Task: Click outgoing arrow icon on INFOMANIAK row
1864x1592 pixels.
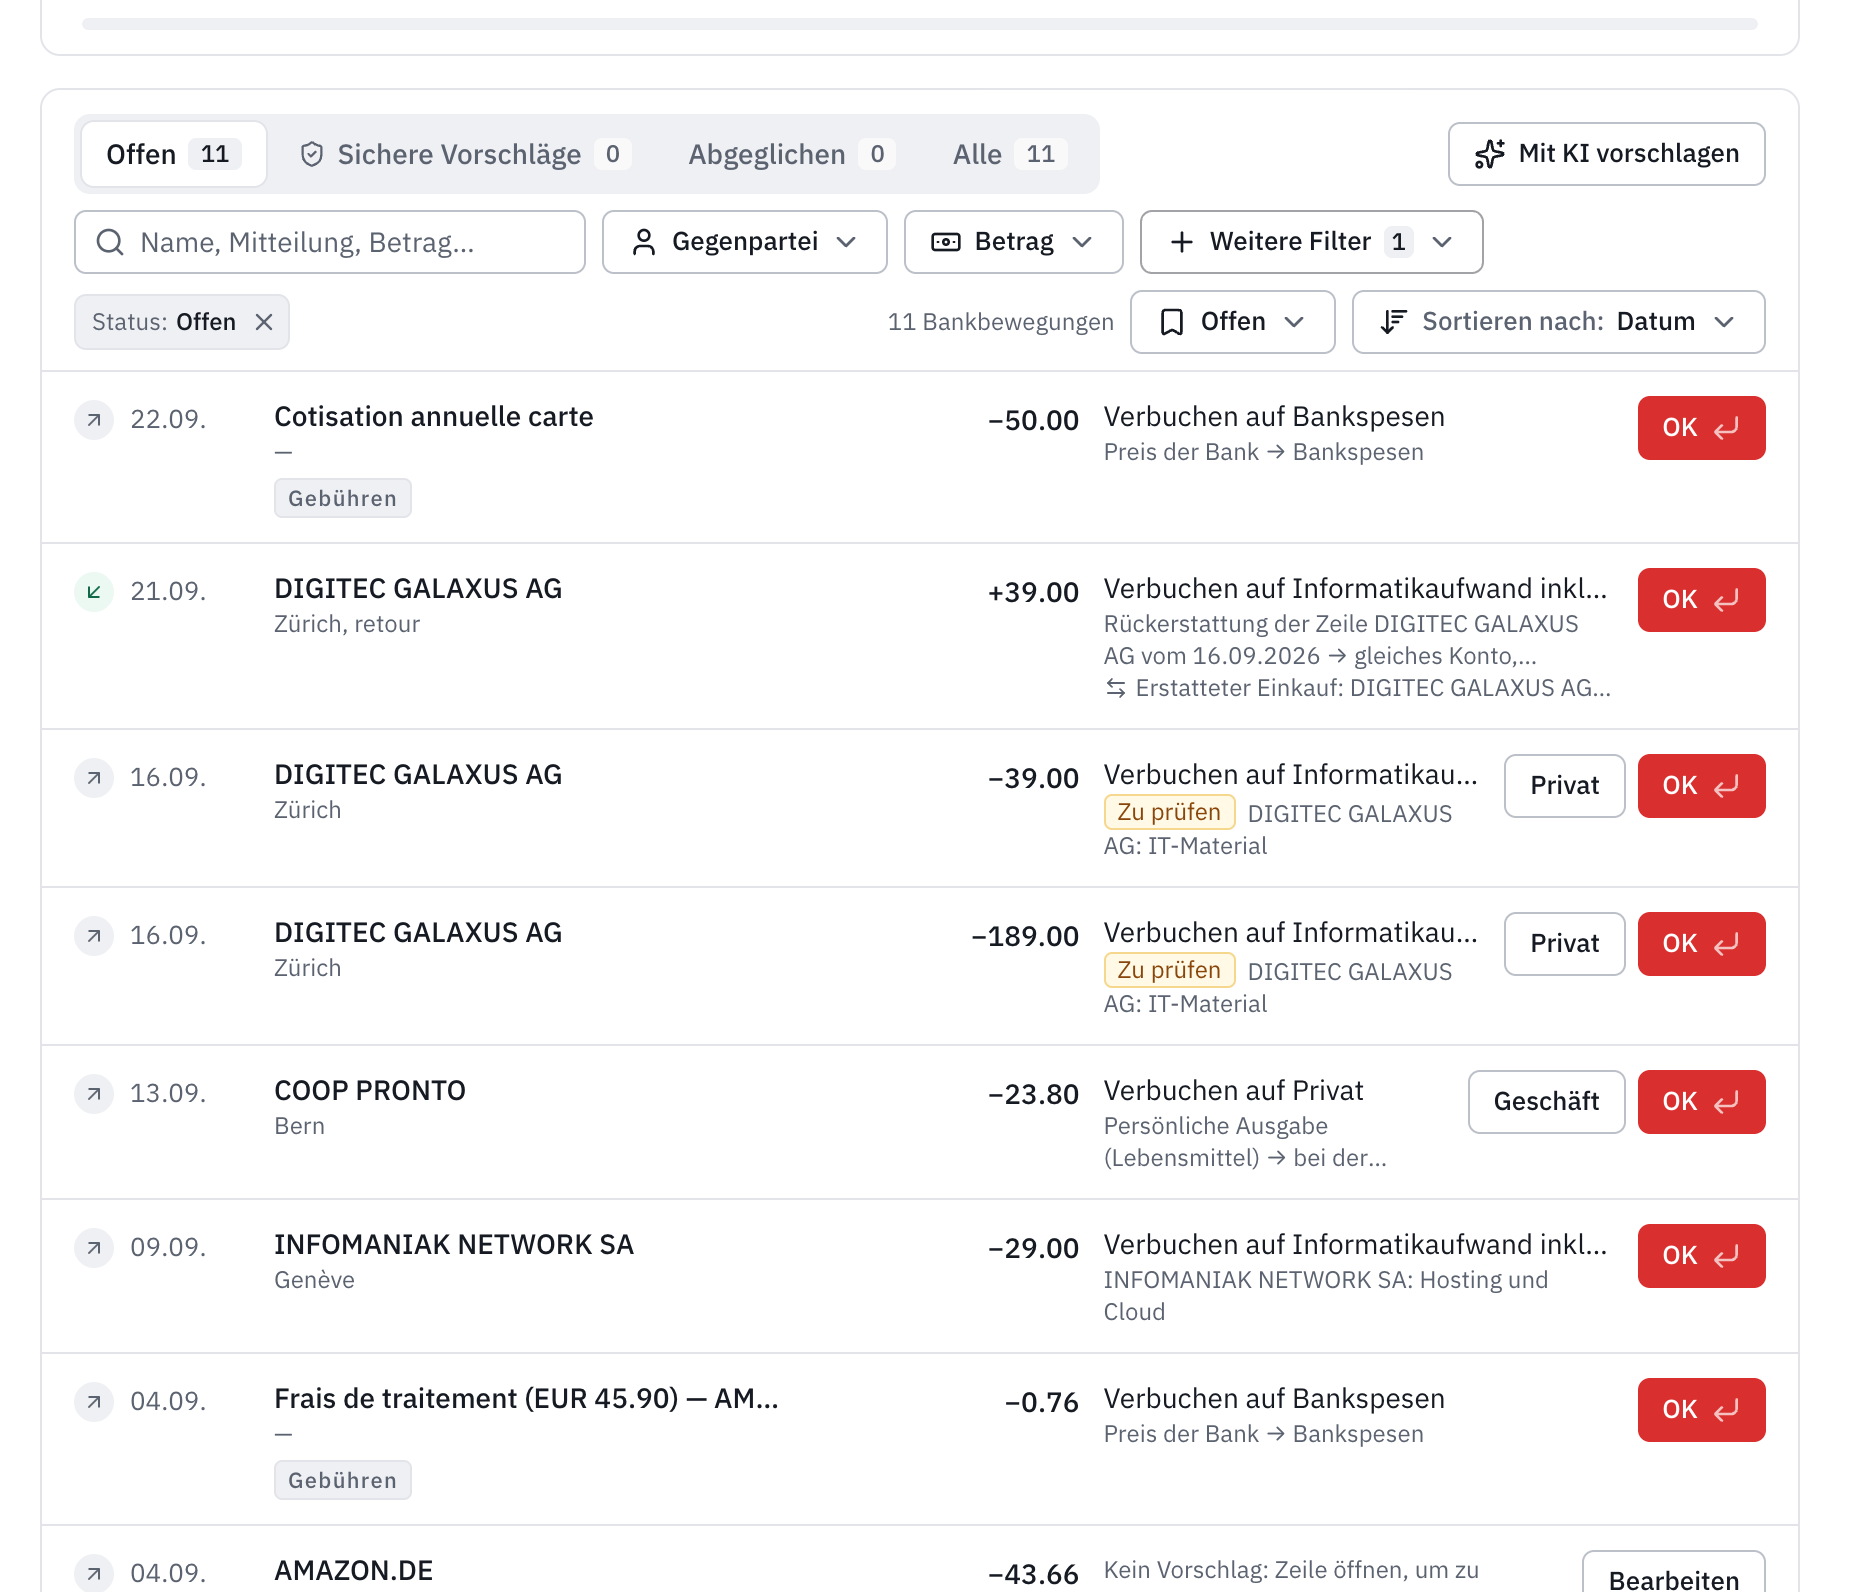Action: click(x=94, y=1248)
